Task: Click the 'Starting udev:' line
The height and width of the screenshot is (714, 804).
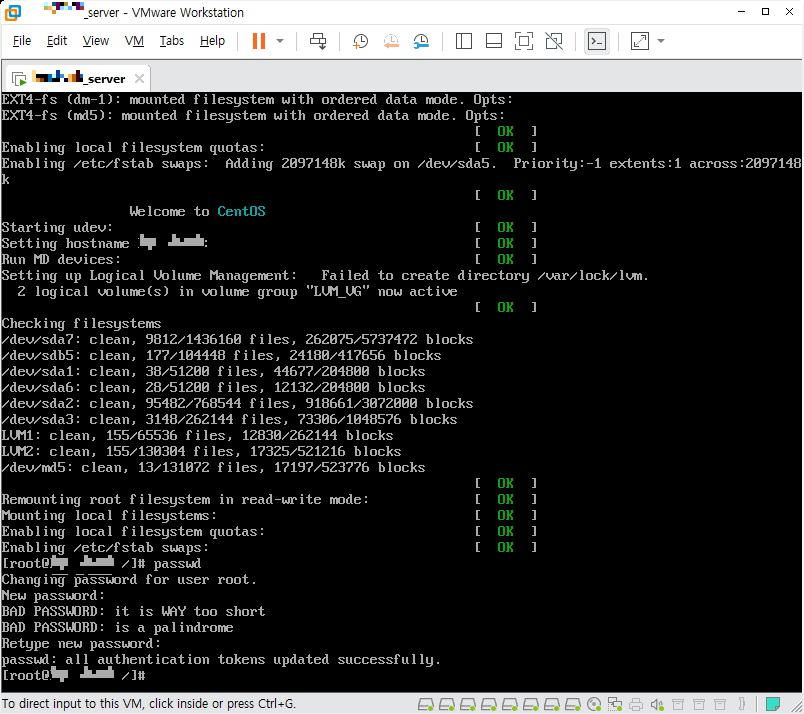Action: coord(57,227)
